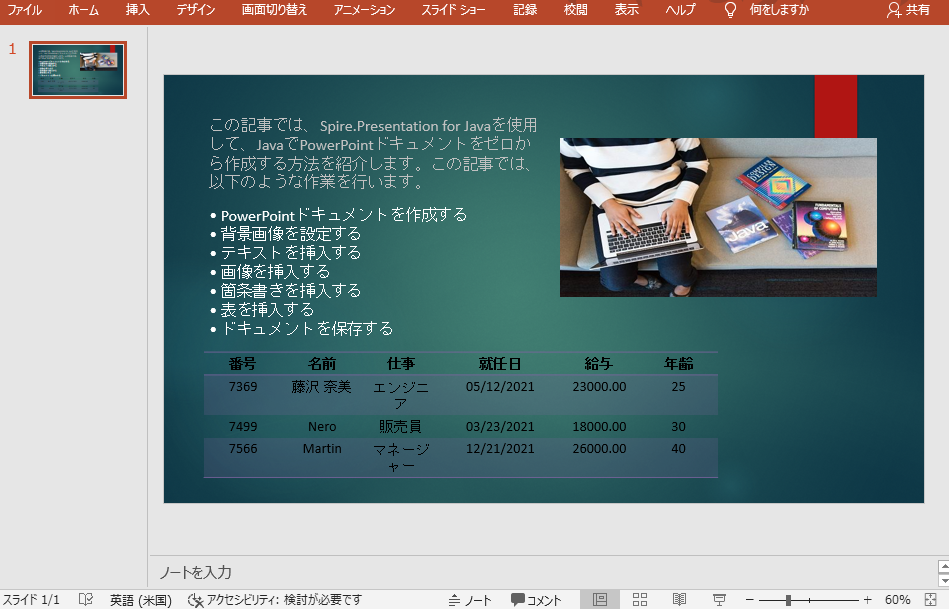Open the ヘルプ tab

[680, 10]
